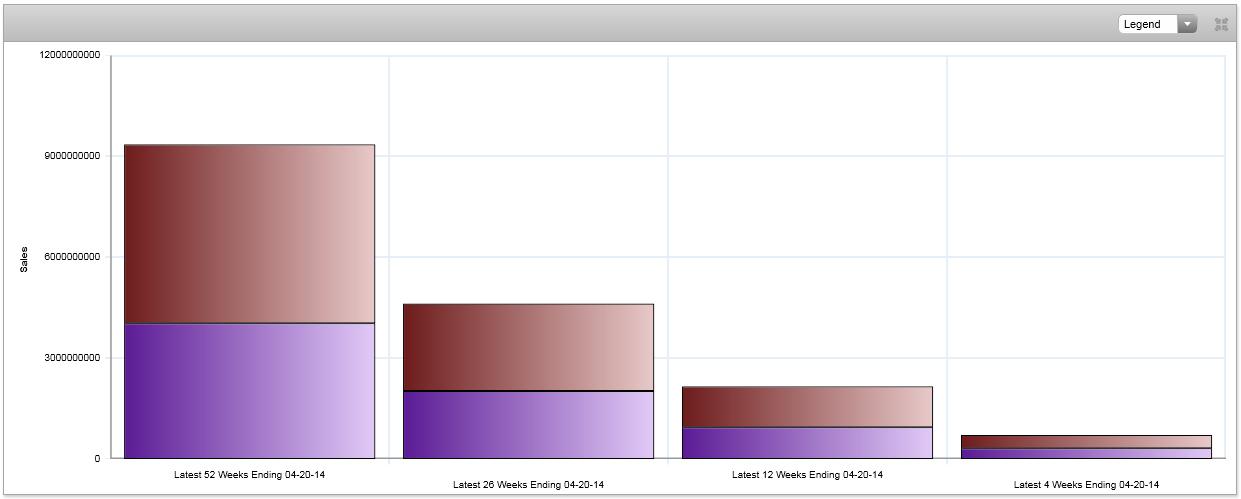
Task: Select purple segment of 52 Weeks bar
Action: tap(249, 390)
